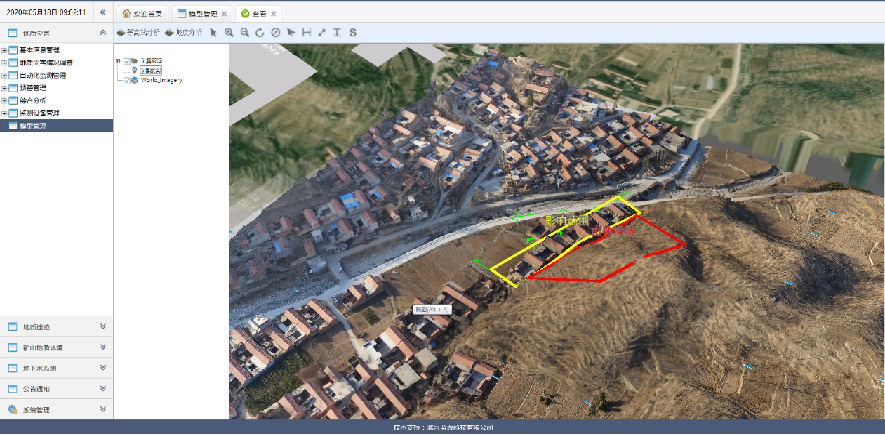This screenshot has height=435, width=885.
Task: Collapse the sidebar with the double-left arrow
Action: (x=102, y=12)
